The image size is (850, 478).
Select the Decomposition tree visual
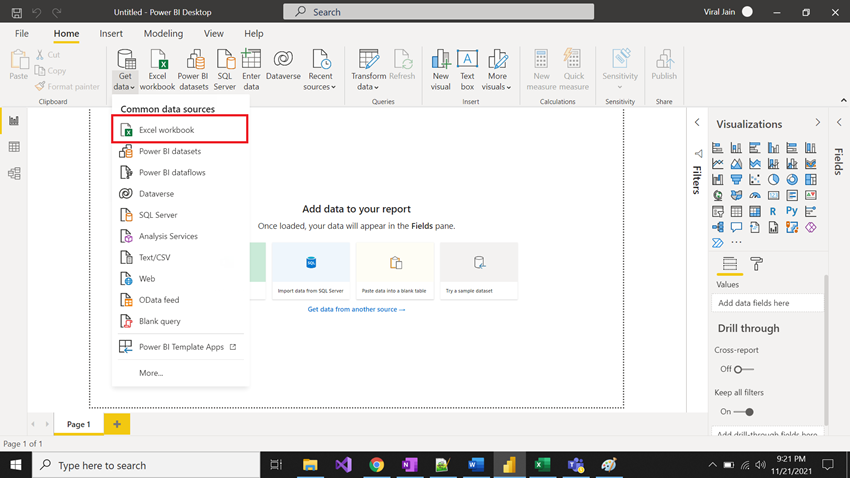click(x=718, y=227)
